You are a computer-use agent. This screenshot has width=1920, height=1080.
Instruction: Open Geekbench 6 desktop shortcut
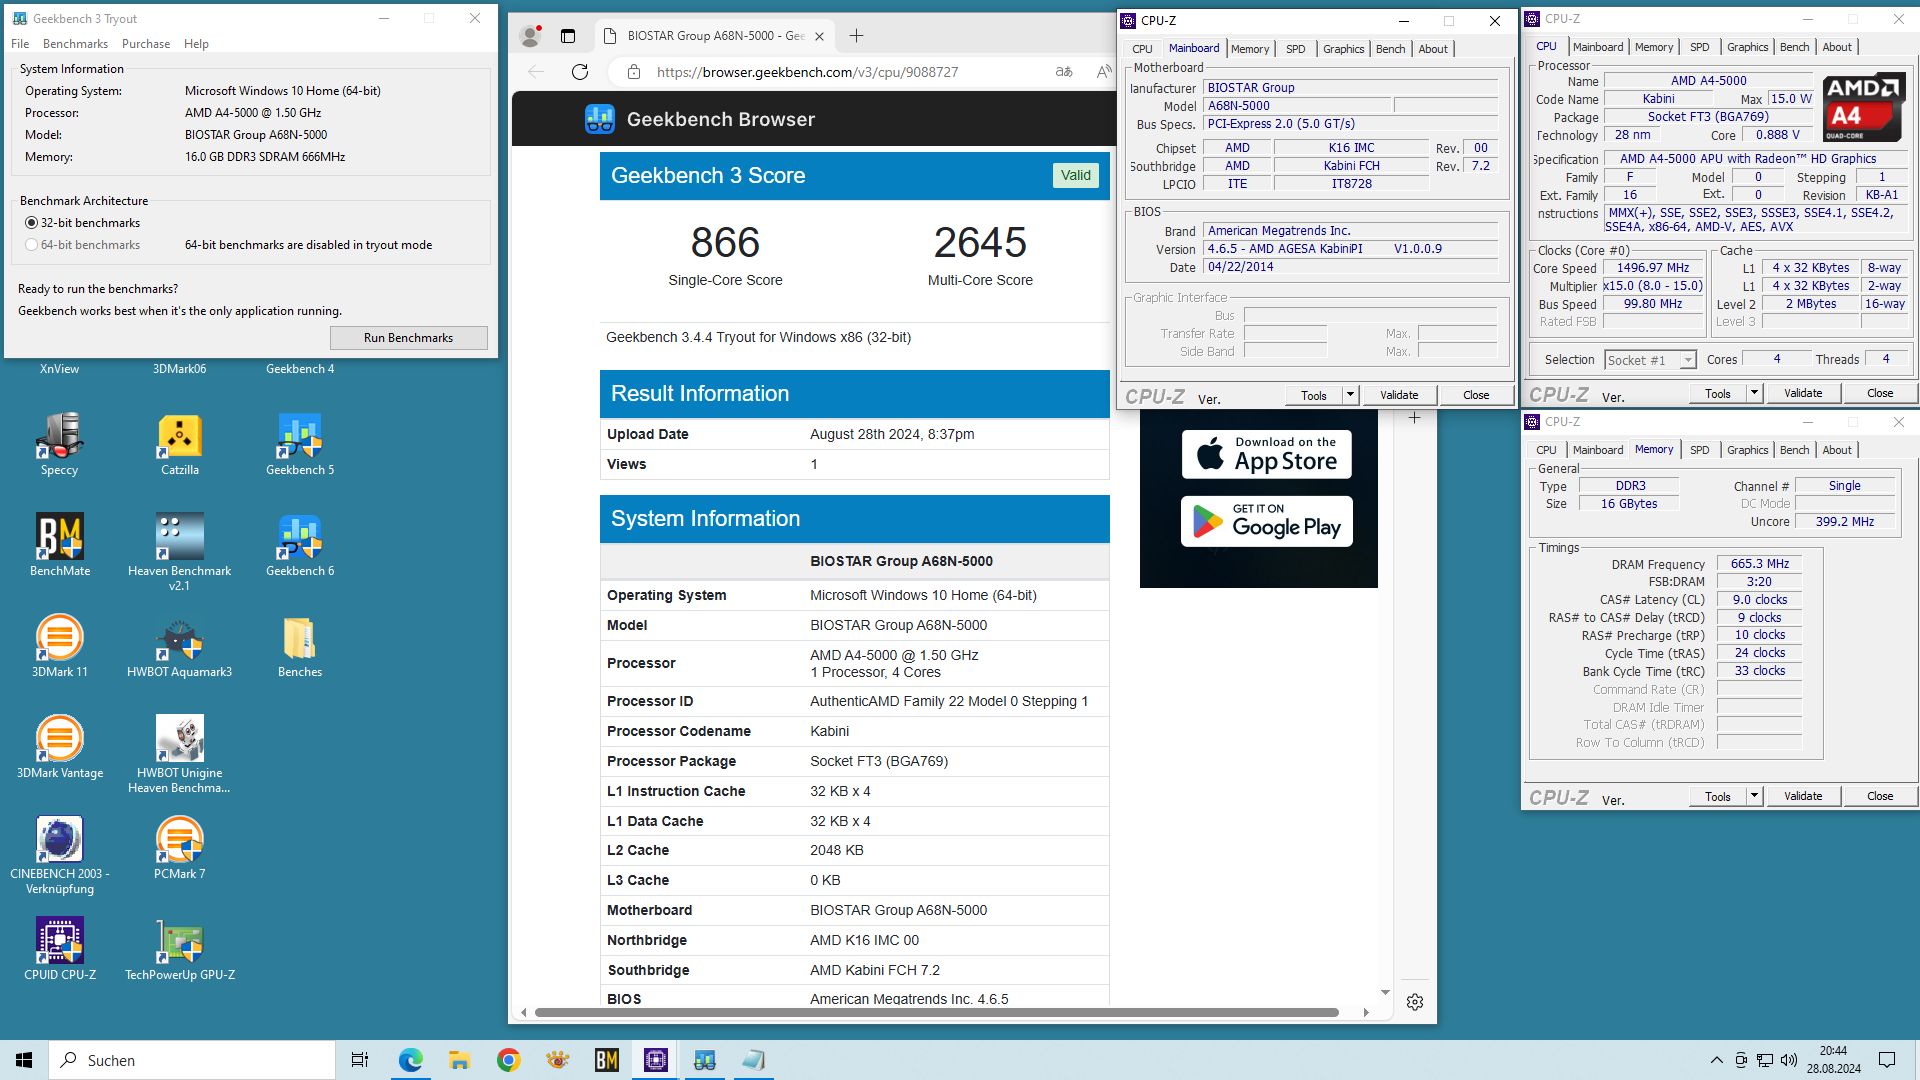click(x=300, y=545)
